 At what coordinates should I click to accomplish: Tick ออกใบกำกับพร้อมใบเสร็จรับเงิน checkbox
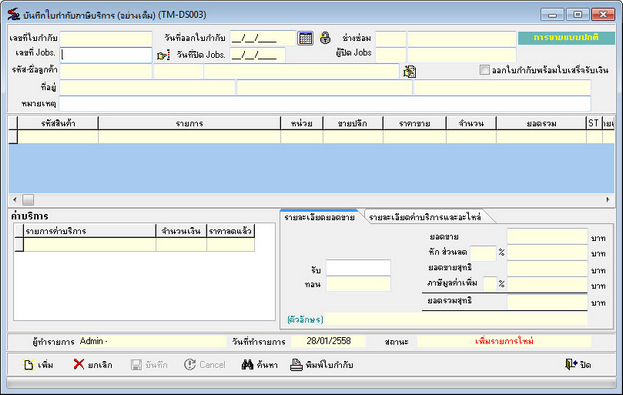[484, 70]
